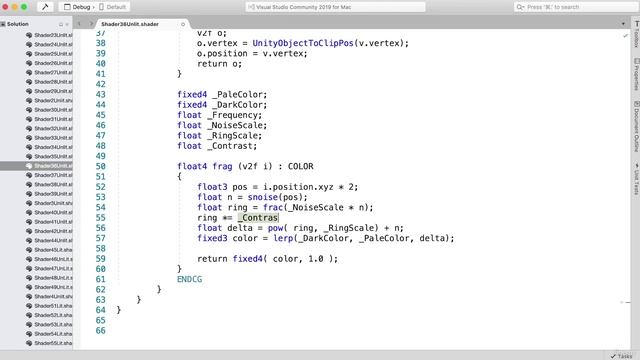Select Shader51Lit in the Solution tree

(x=53, y=306)
